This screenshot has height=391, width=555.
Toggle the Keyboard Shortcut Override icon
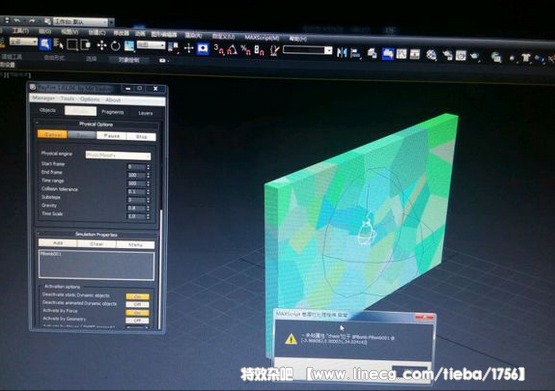(x=203, y=48)
